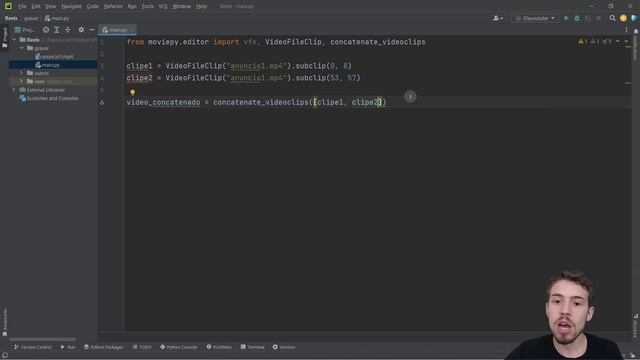The width and height of the screenshot is (640, 360).
Task: Open the Notifications bell panel
Action: click(636, 31)
